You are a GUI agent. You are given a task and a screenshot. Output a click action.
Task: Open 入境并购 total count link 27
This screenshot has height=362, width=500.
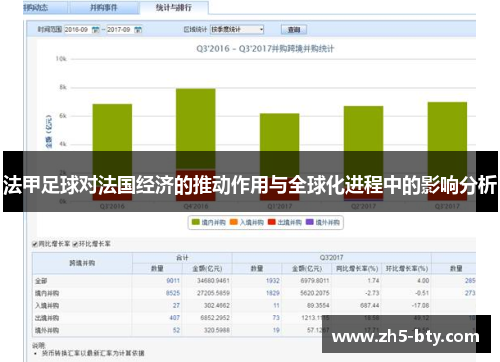[x=176, y=305]
